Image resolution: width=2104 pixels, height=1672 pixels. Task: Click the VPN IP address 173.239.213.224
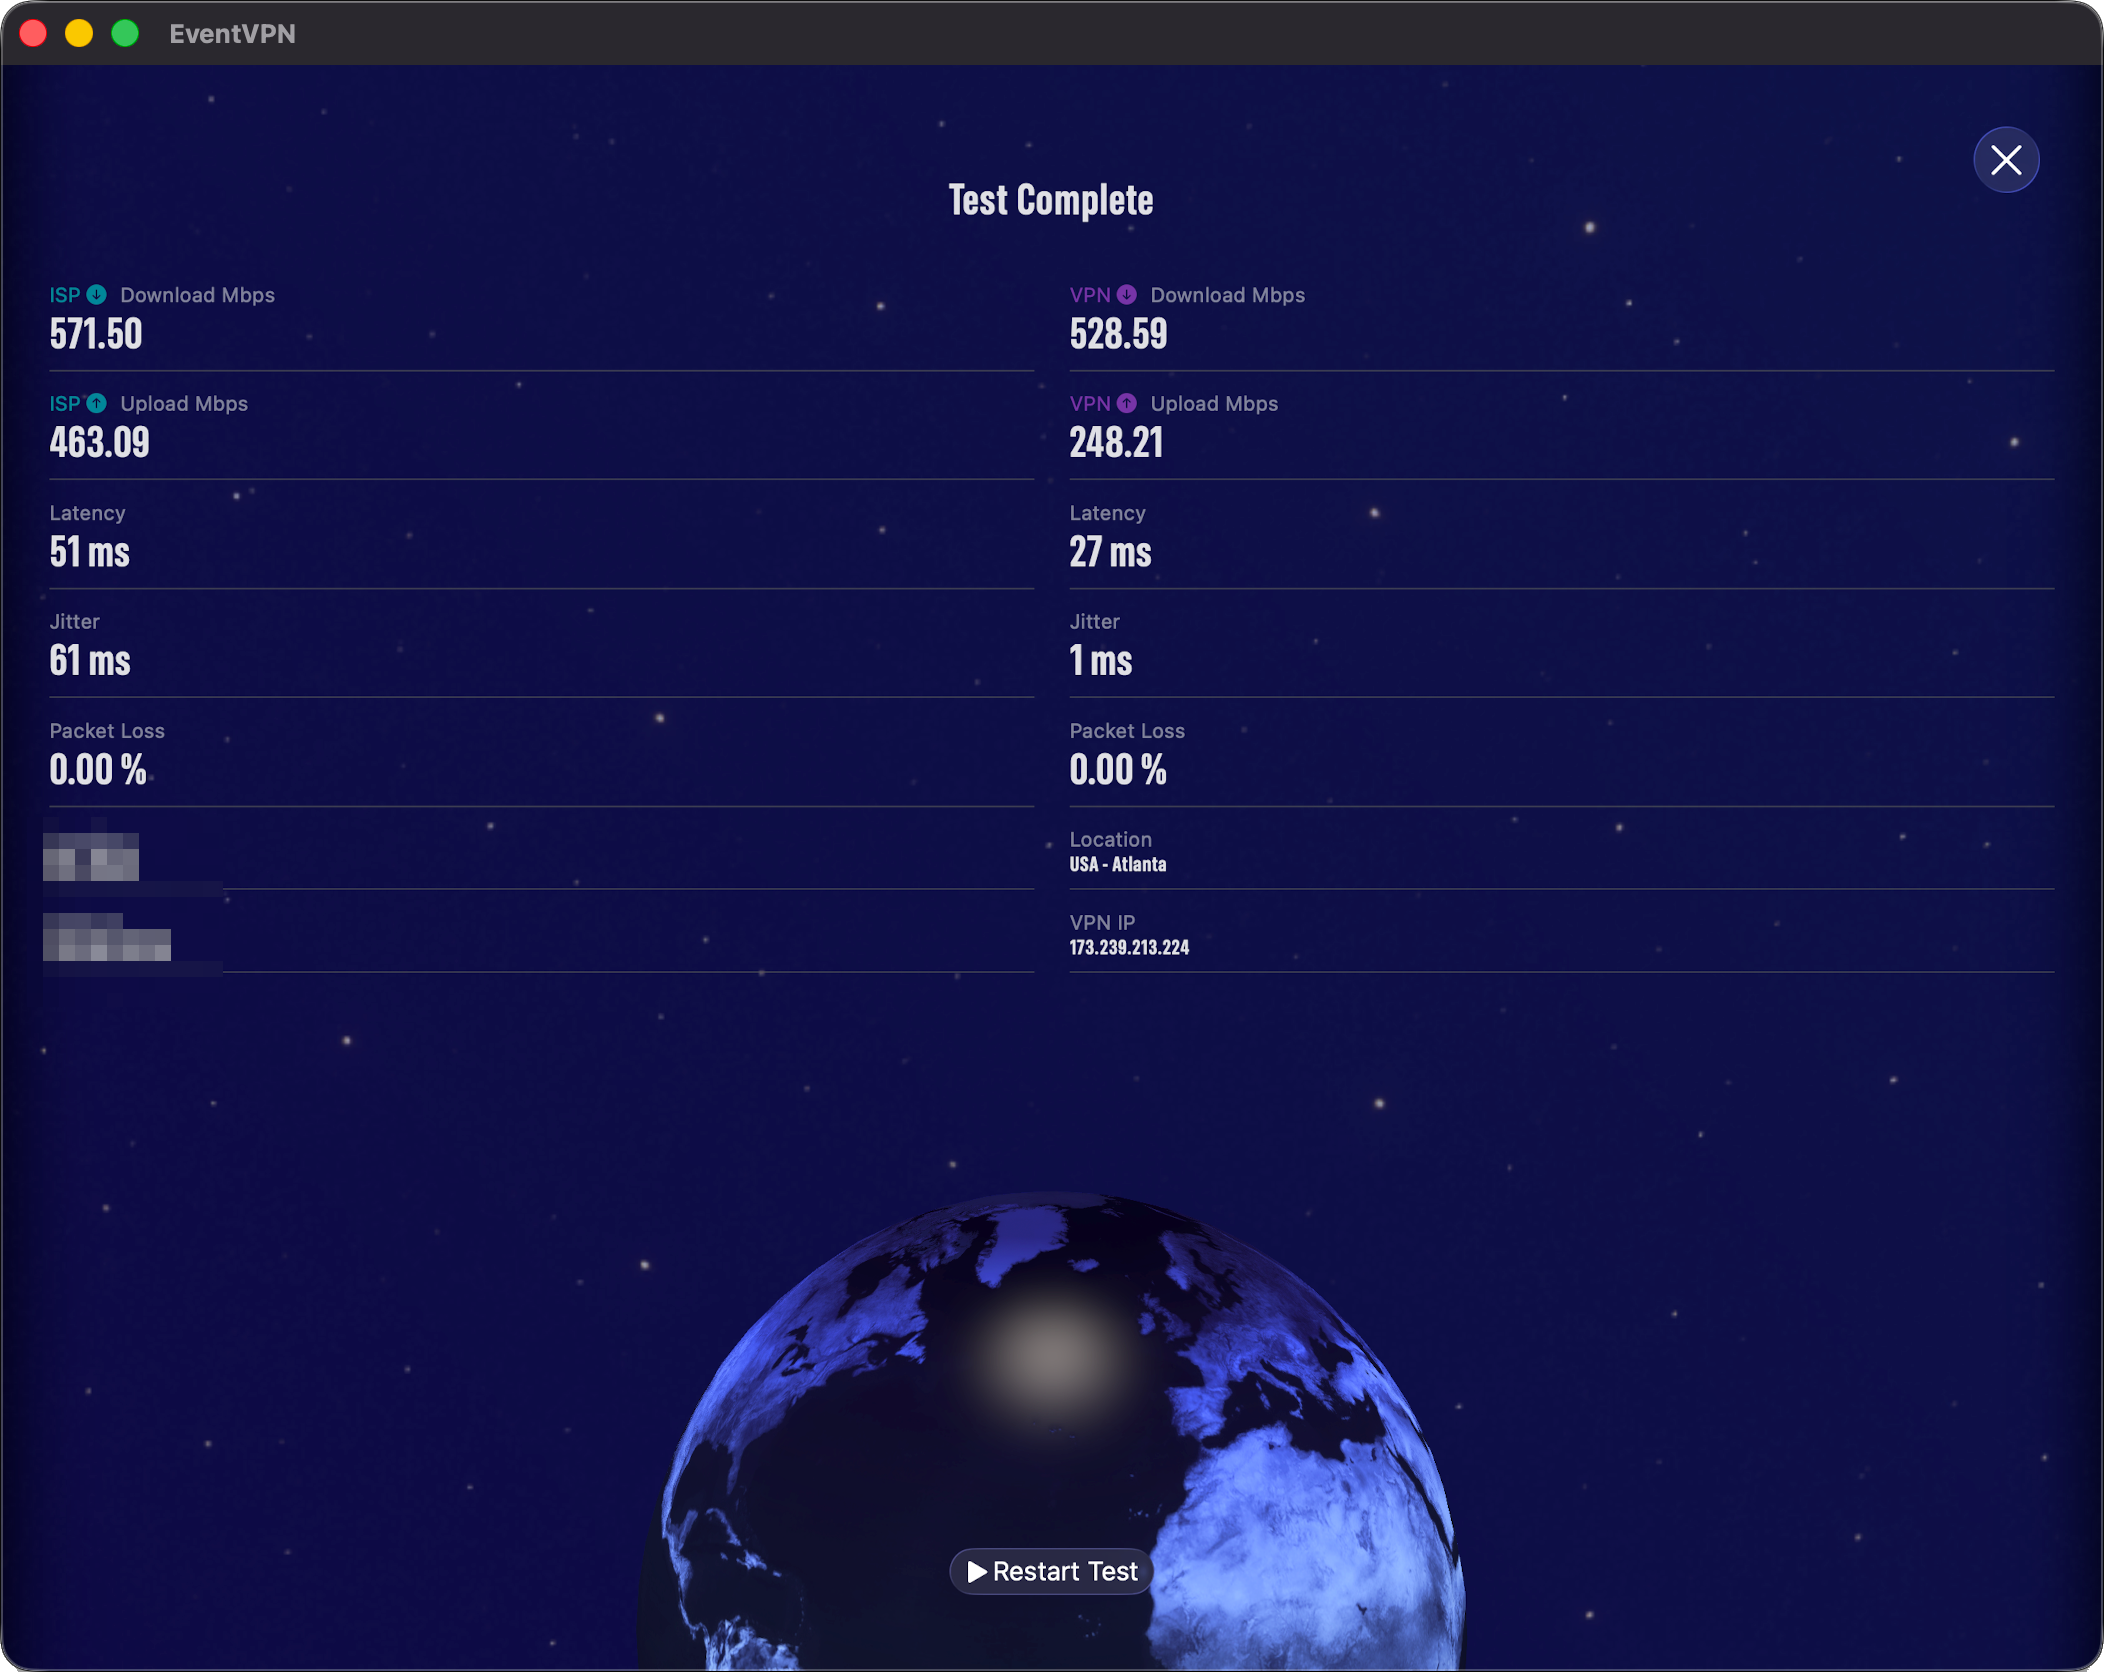(x=1129, y=947)
